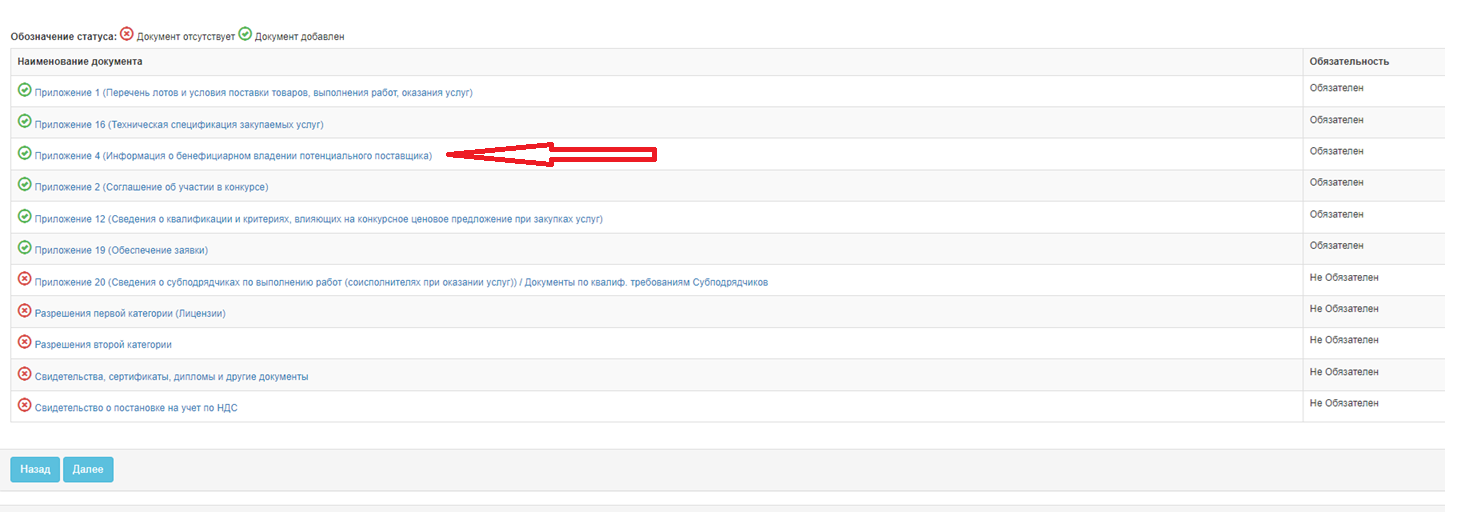The width and height of the screenshot is (1482, 512).
Task: Open Приложение 16 technical specification link
Action: click(x=179, y=125)
